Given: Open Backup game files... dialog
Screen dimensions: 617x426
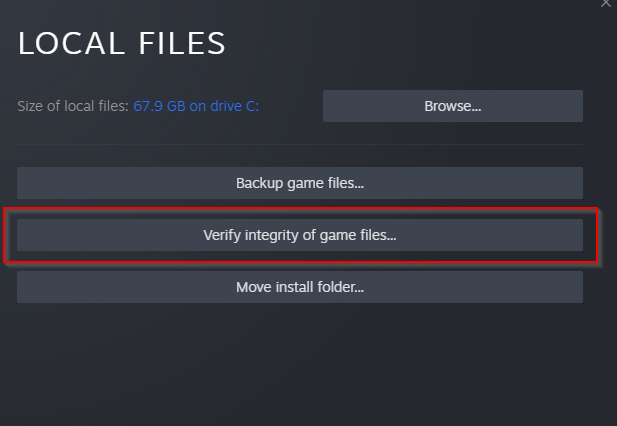Looking at the screenshot, I should click(x=299, y=183).
